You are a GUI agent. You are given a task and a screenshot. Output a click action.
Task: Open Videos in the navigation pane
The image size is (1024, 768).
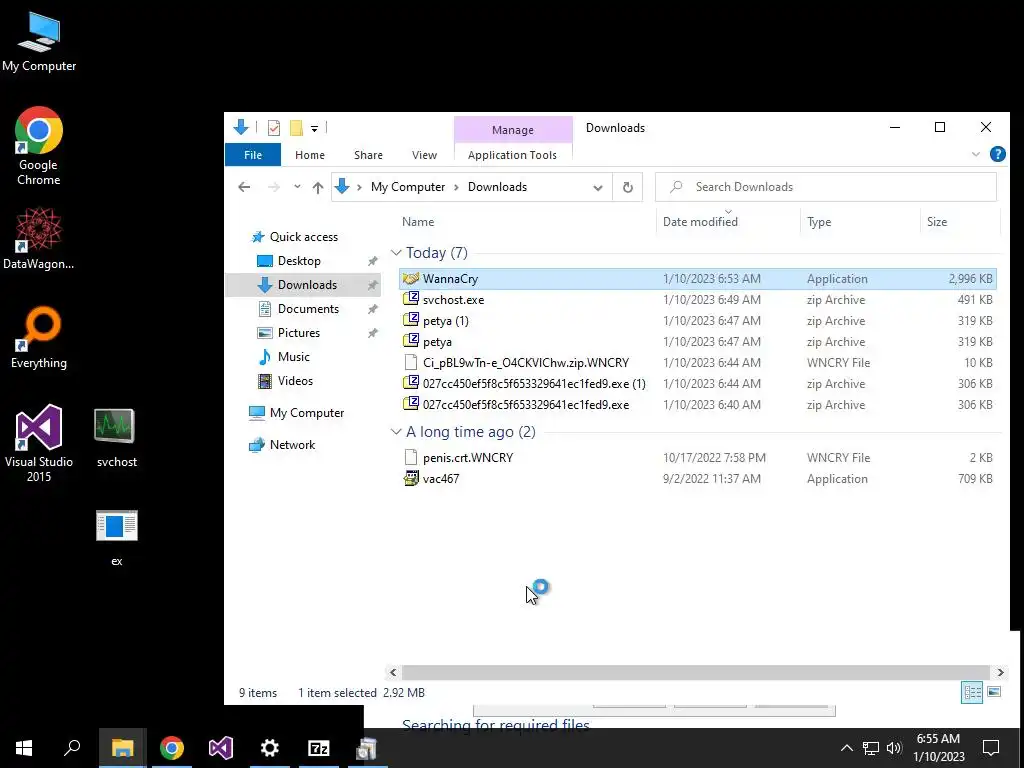(x=295, y=381)
